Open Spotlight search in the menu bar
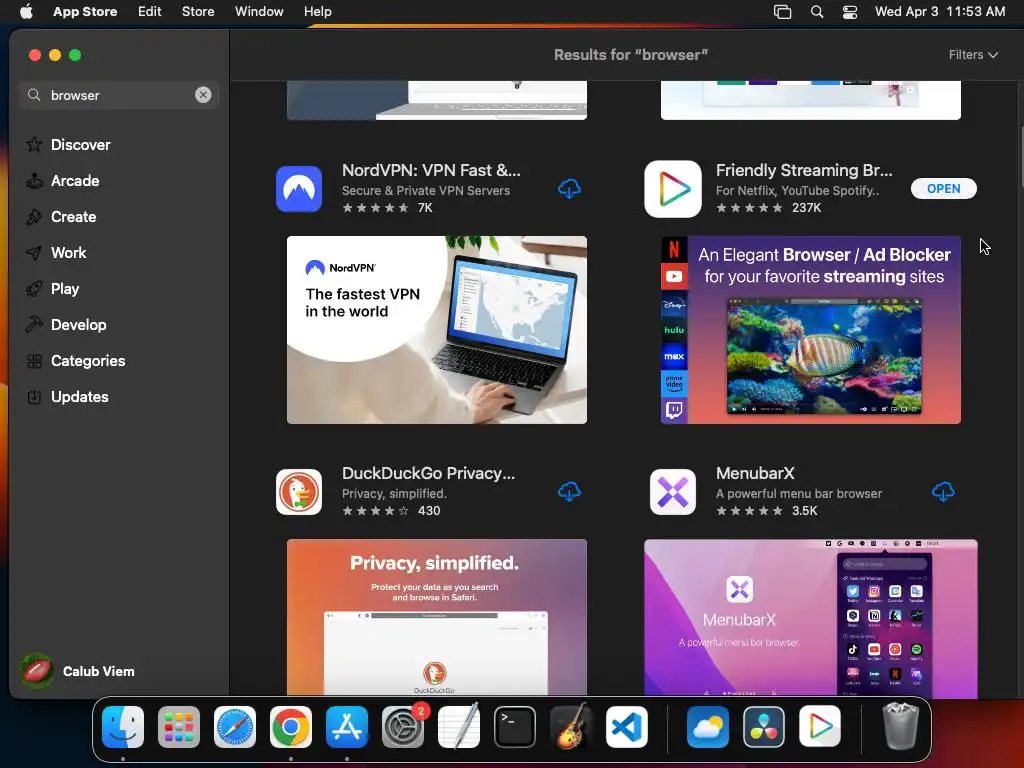This screenshot has width=1024, height=768. coord(816,11)
